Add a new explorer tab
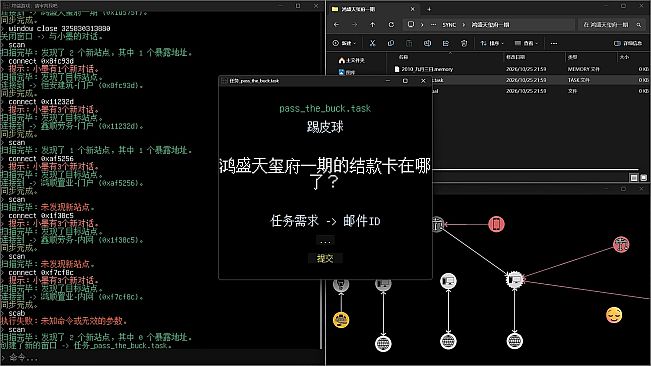This screenshot has width=651, height=366. 429,9
